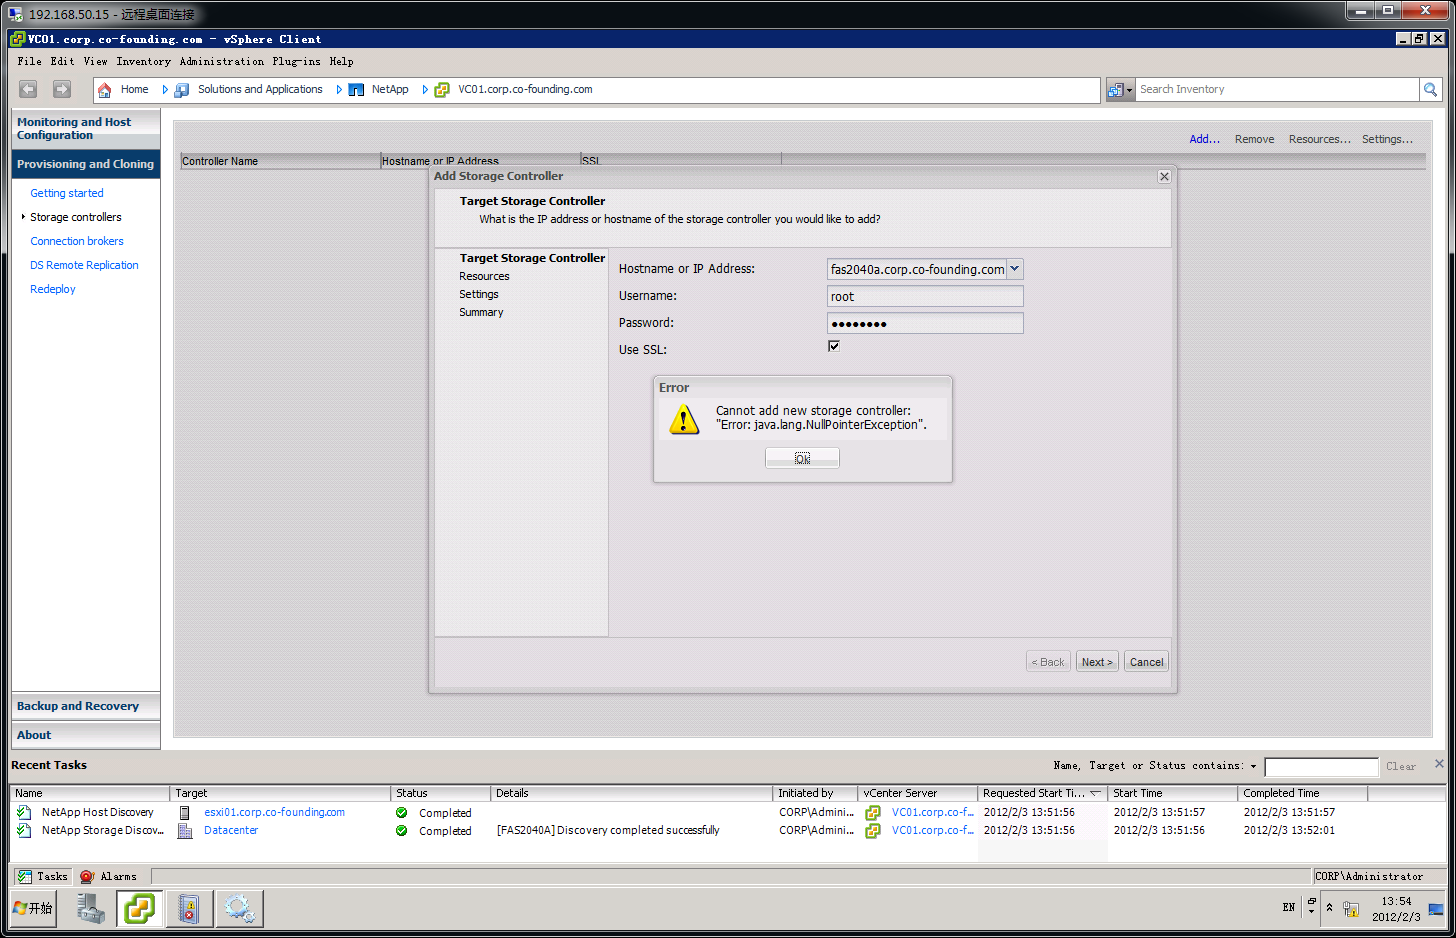Open vSphere Client icon in taskbar

click(139, 909)
